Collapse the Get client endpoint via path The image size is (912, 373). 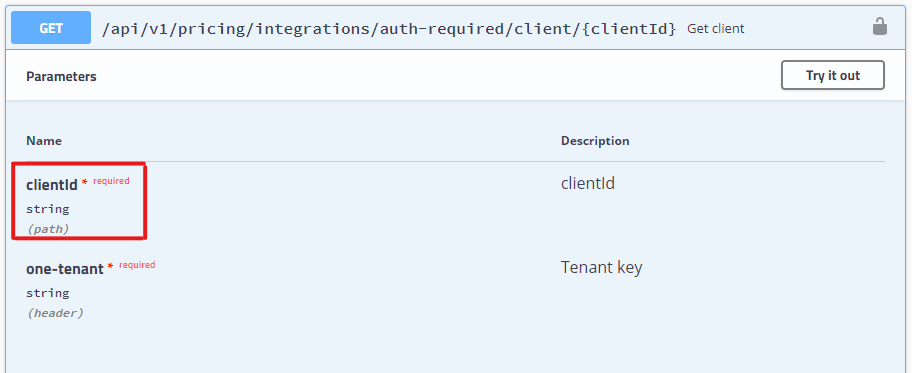[x=389, y=29]
